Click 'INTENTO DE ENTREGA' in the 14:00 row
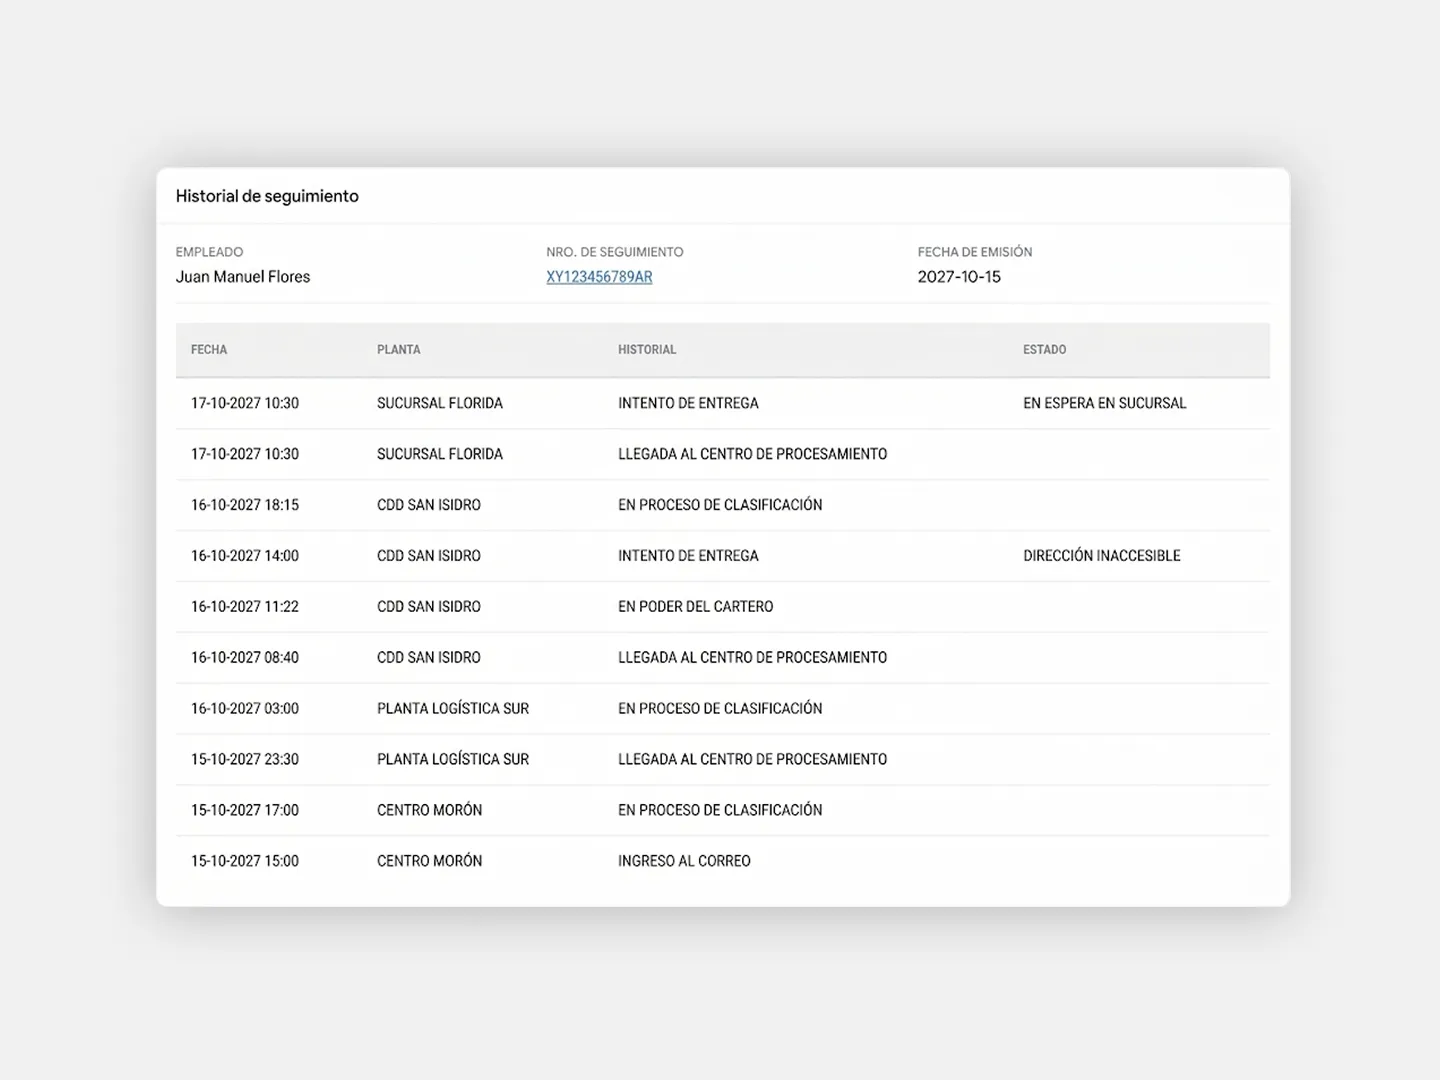 (x=688, y=556)
